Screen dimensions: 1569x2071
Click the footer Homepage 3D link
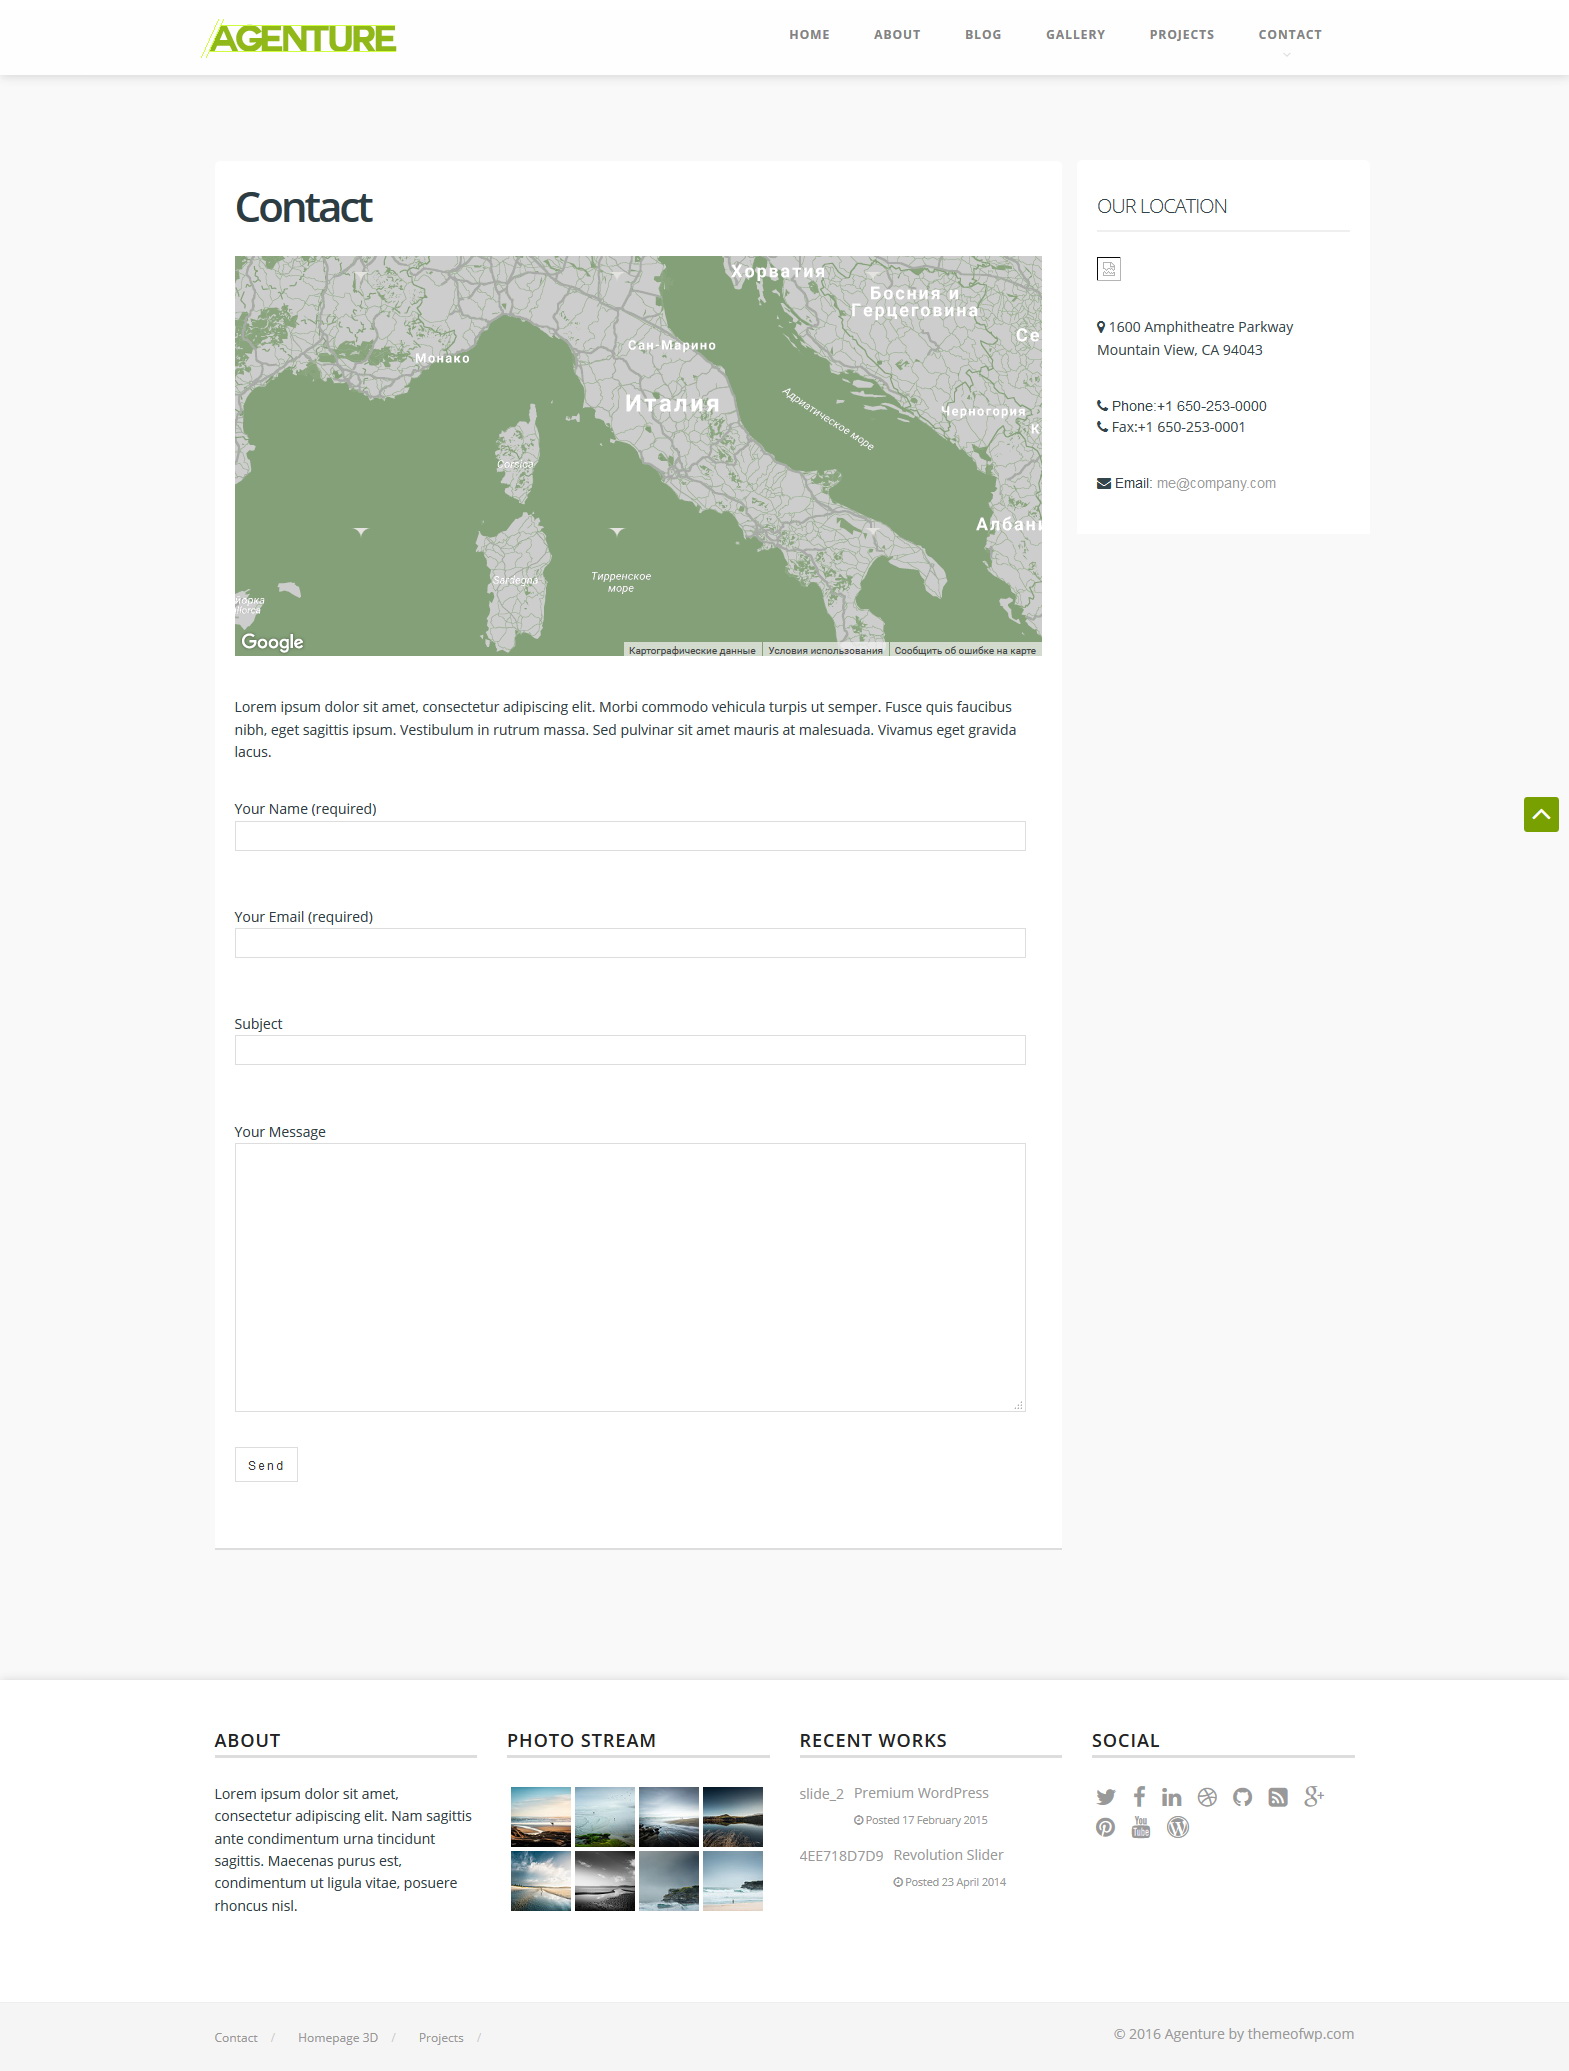[x=338, y=2038]
